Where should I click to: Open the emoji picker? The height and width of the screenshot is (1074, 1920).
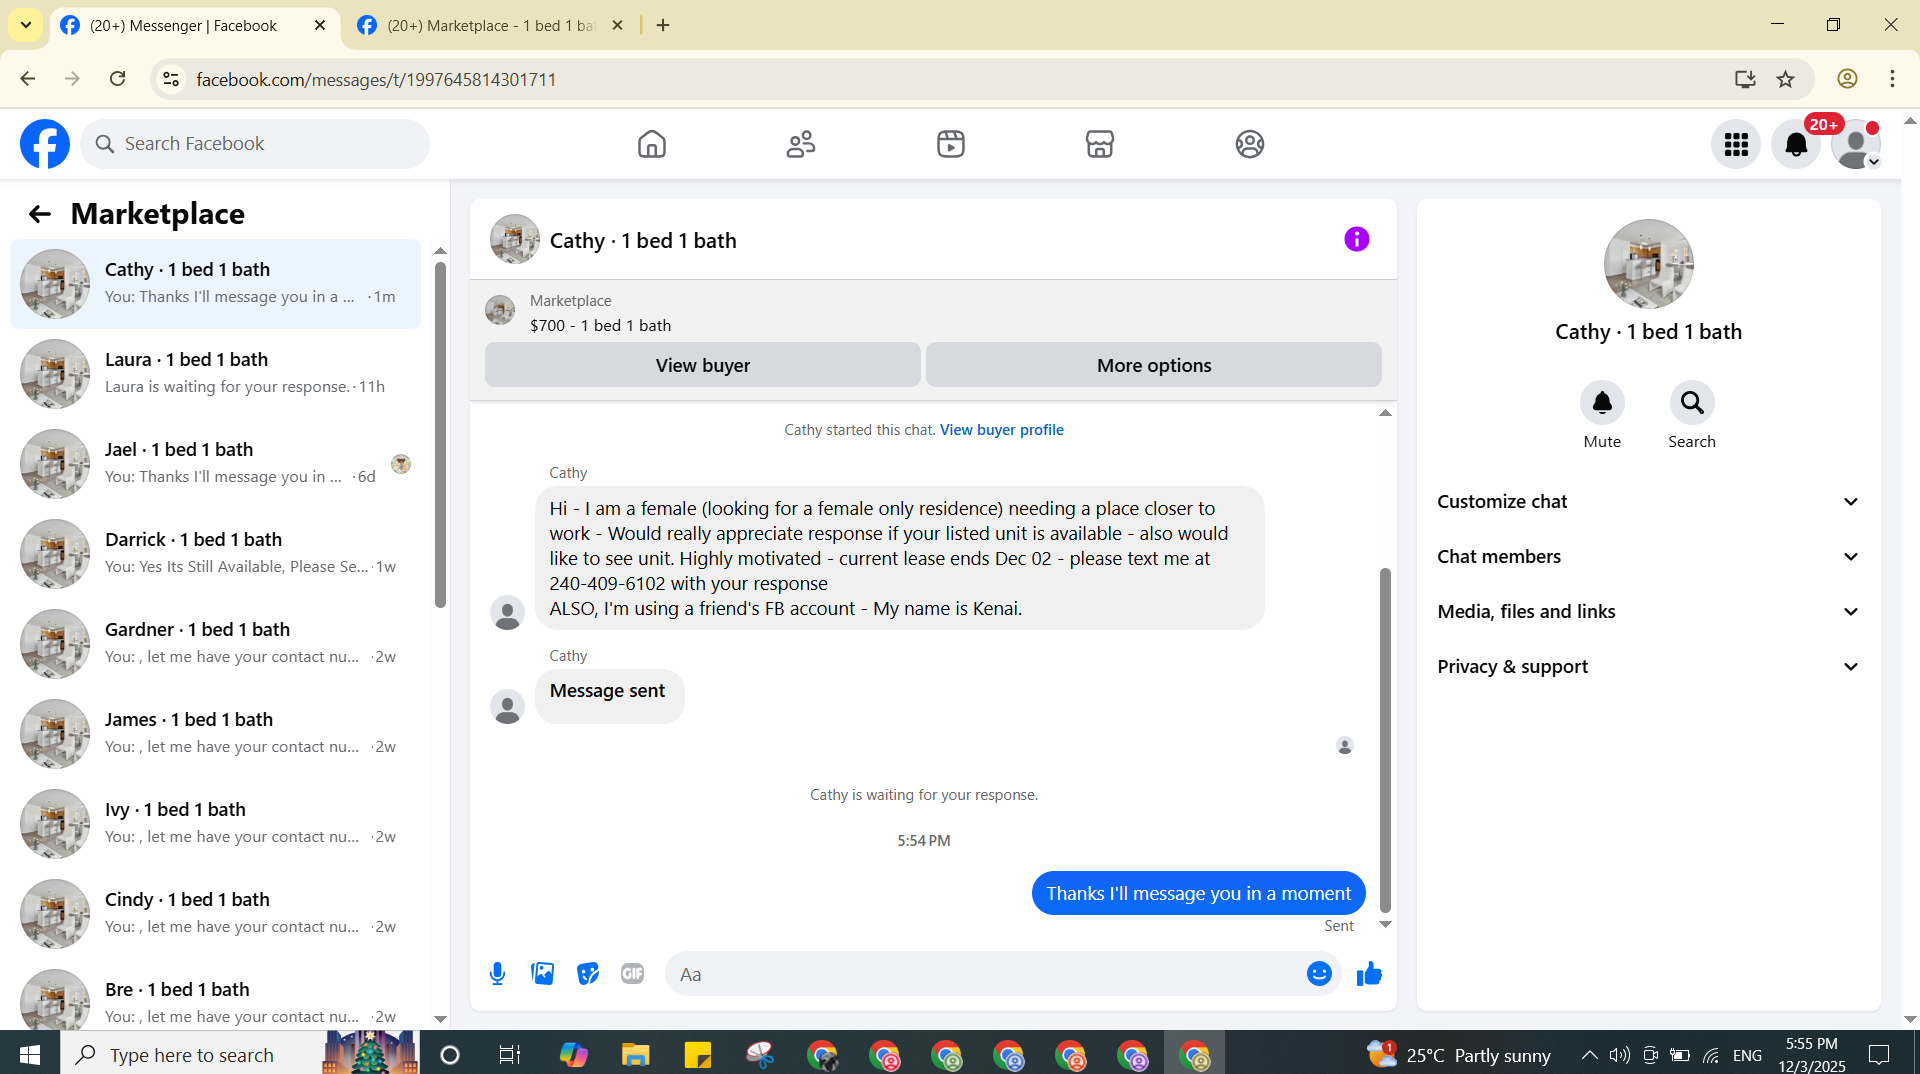pyautogui.click(x=1319, y=974)
